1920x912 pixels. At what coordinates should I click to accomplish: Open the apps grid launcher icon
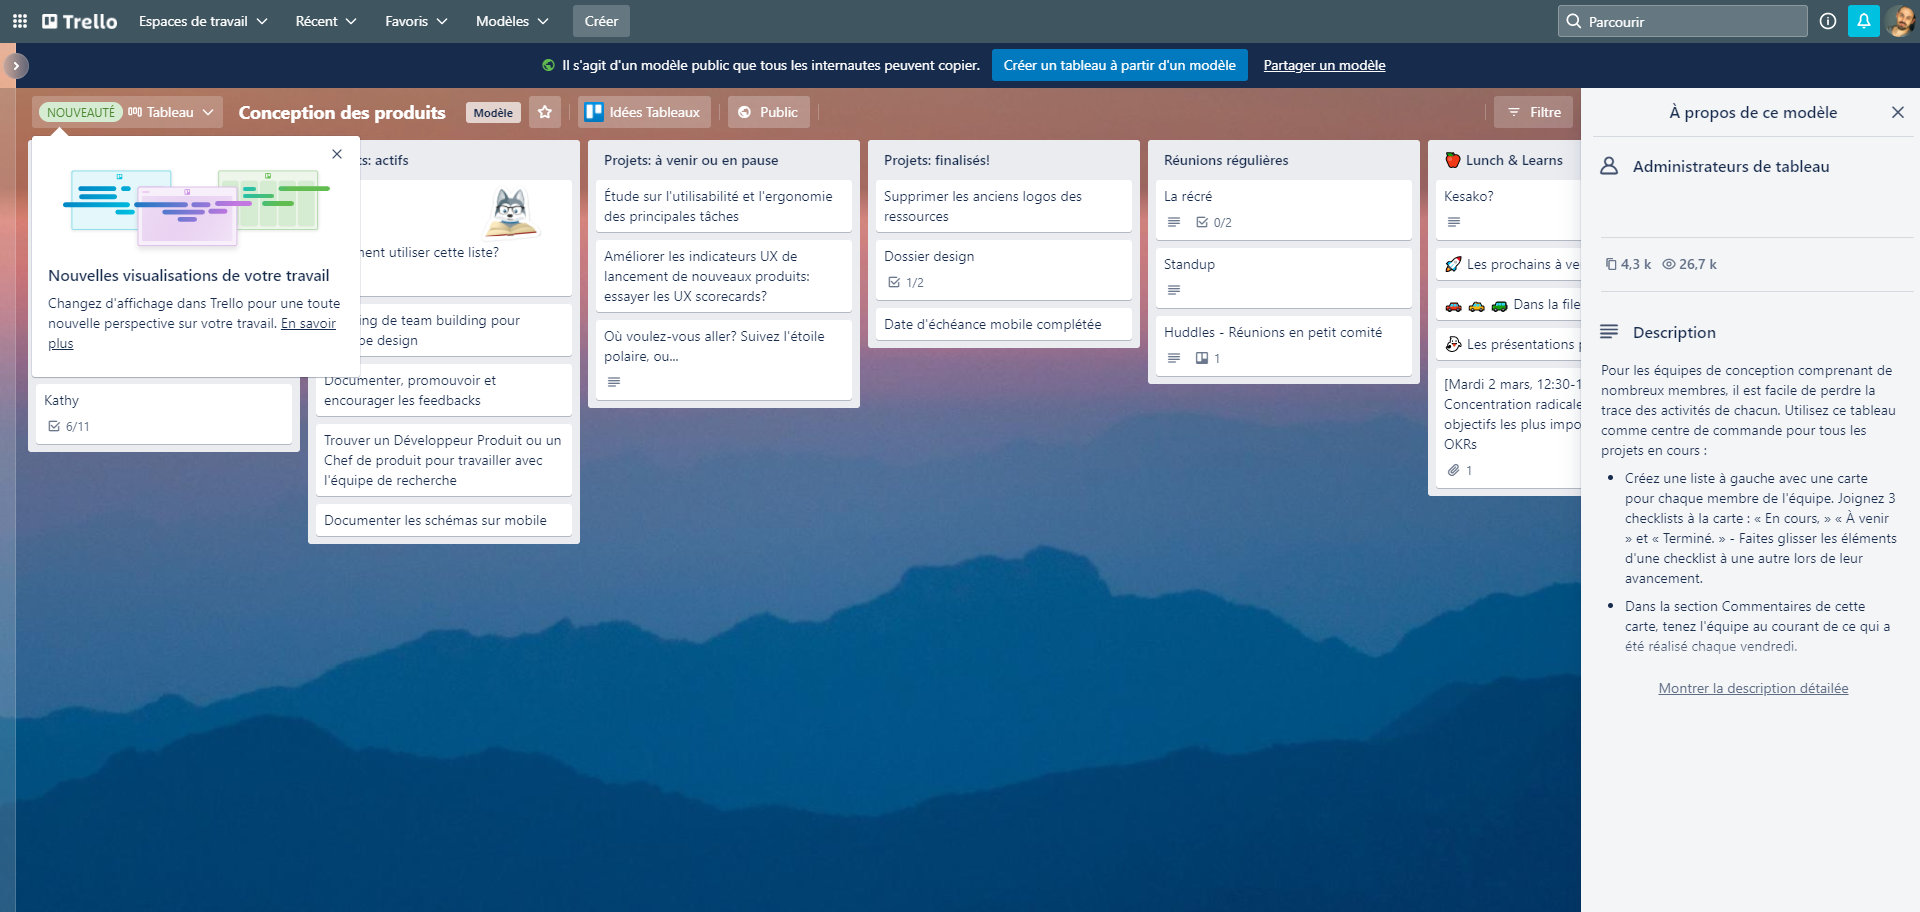[20, 21]
